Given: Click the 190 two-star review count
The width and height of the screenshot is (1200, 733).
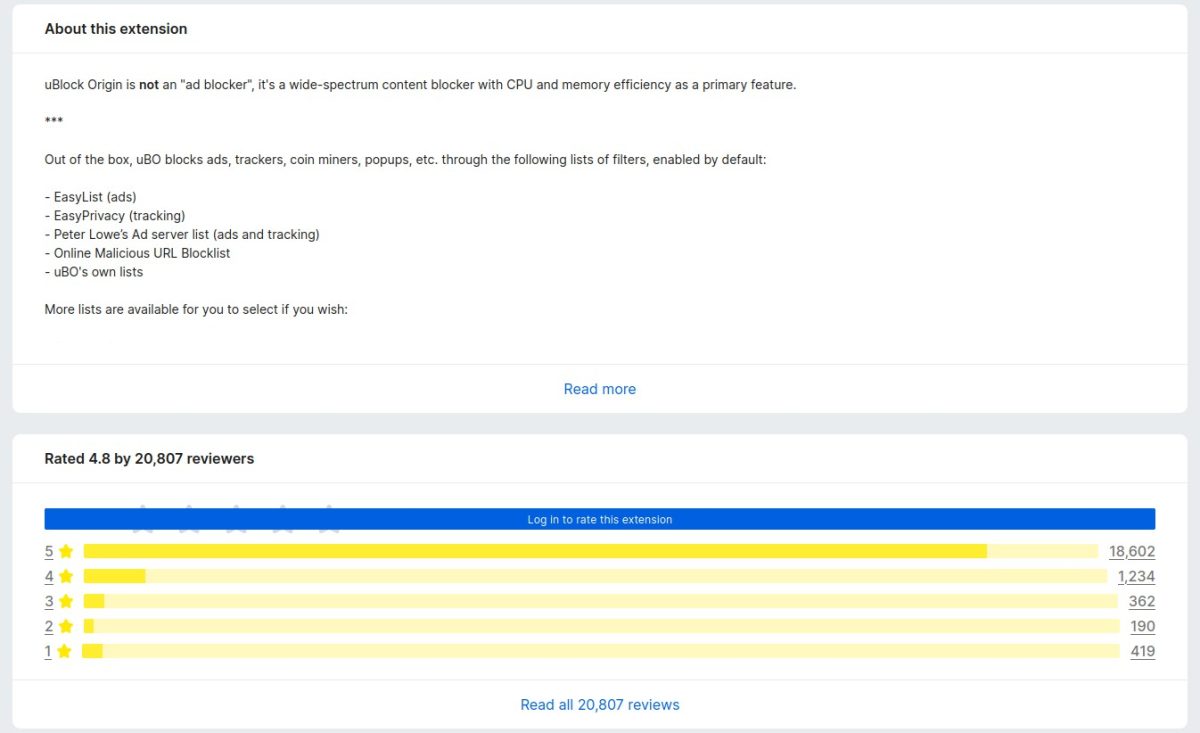Looking at the screenshot, I should (x=1142, y=626).
